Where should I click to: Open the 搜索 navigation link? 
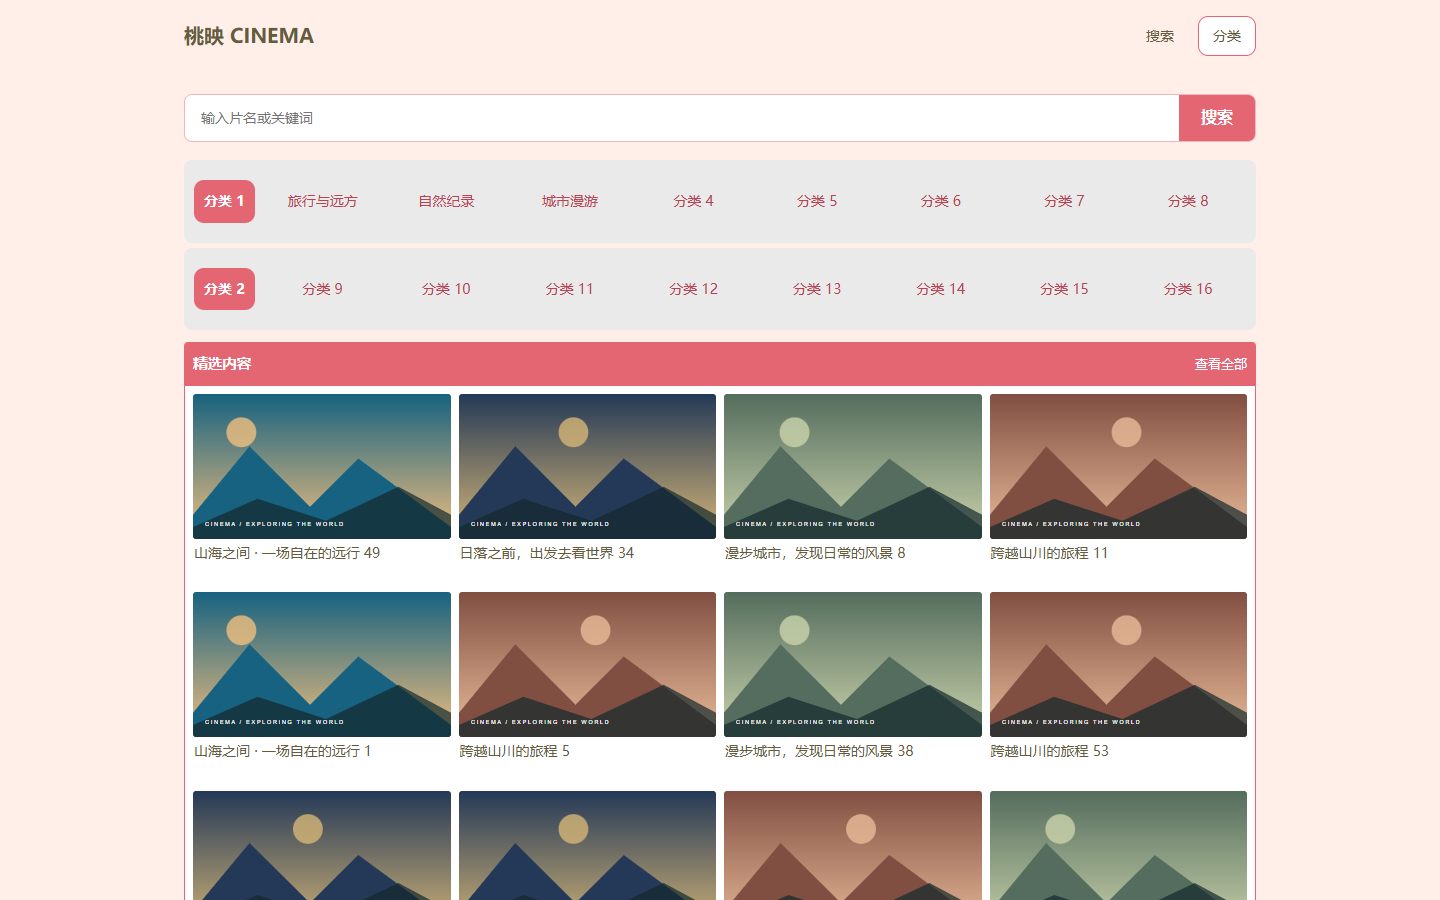pos(1160,36)
